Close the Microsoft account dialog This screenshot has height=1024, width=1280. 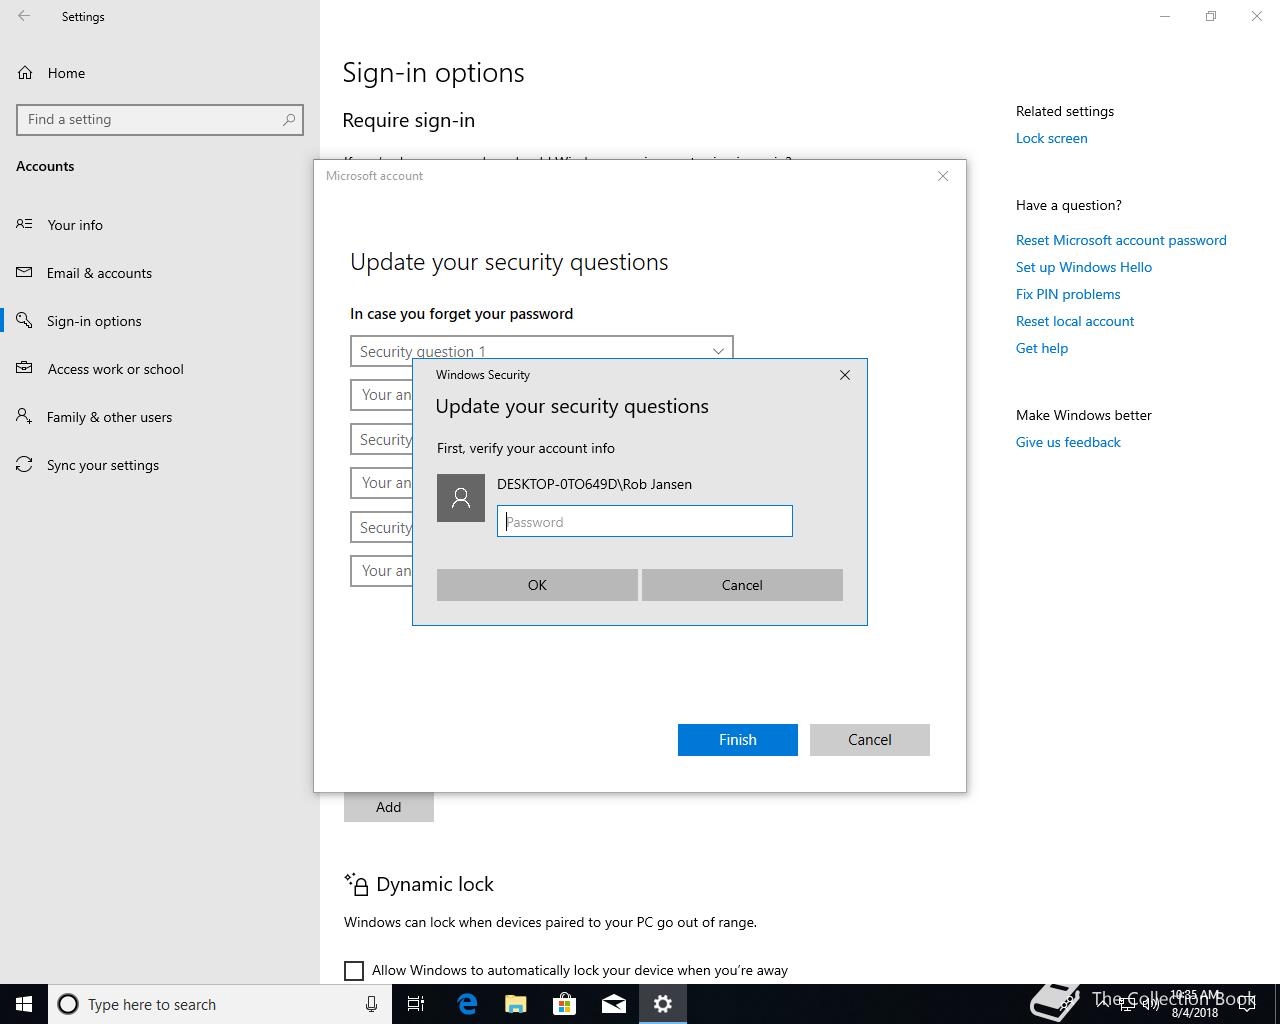943,176
